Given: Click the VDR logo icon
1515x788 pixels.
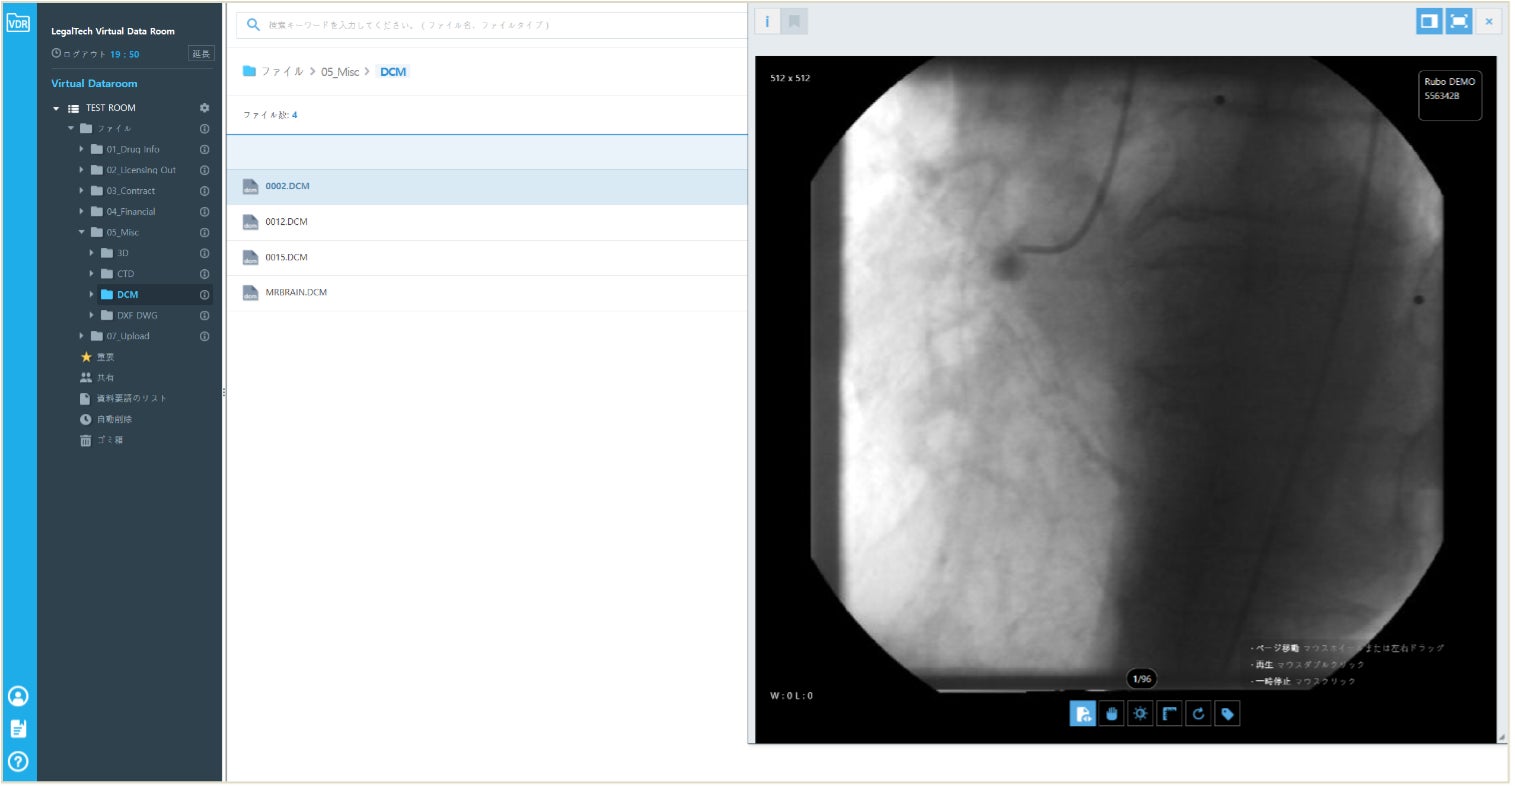Looking at the screenshot, I should [18, 22].
